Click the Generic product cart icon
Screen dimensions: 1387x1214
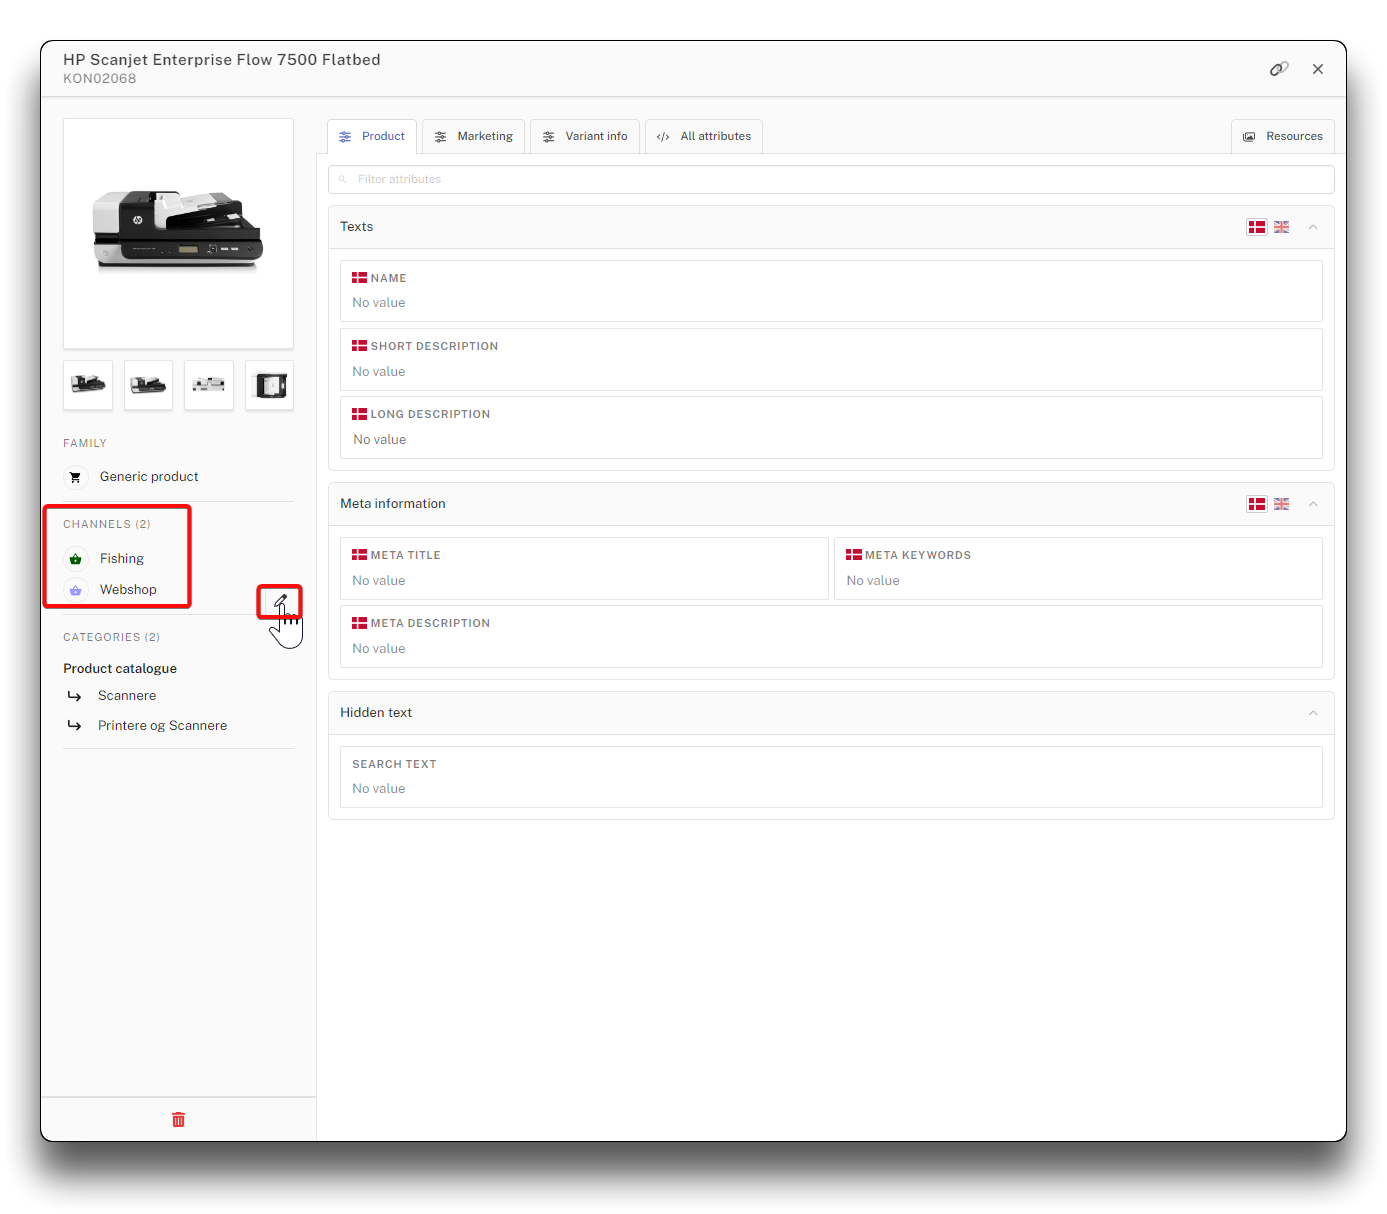(x=76, y=477)
